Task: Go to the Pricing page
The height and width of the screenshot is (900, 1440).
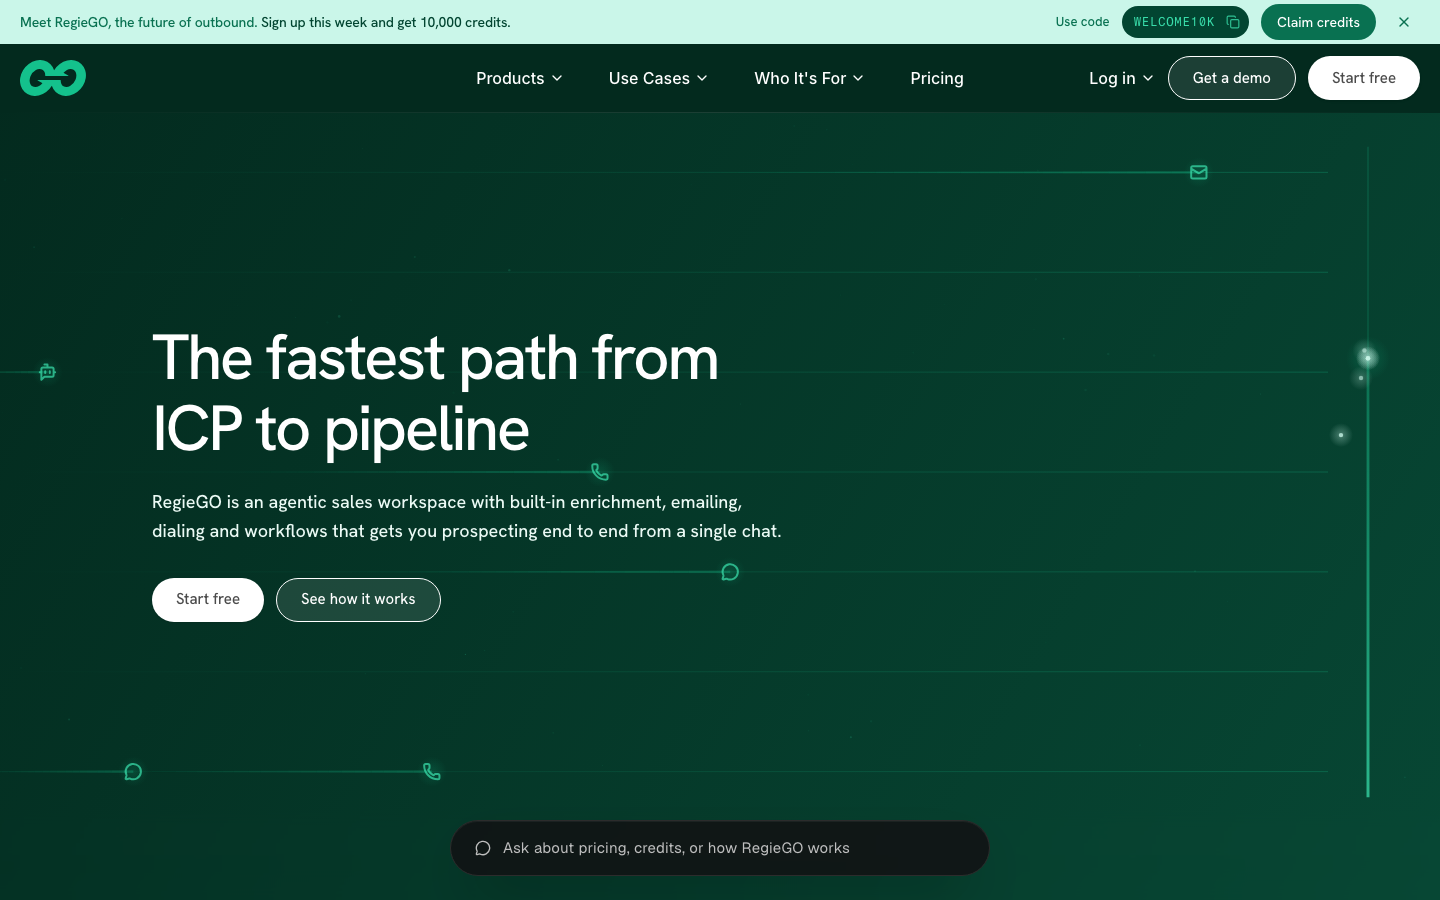Action: [x=937, y=78]
